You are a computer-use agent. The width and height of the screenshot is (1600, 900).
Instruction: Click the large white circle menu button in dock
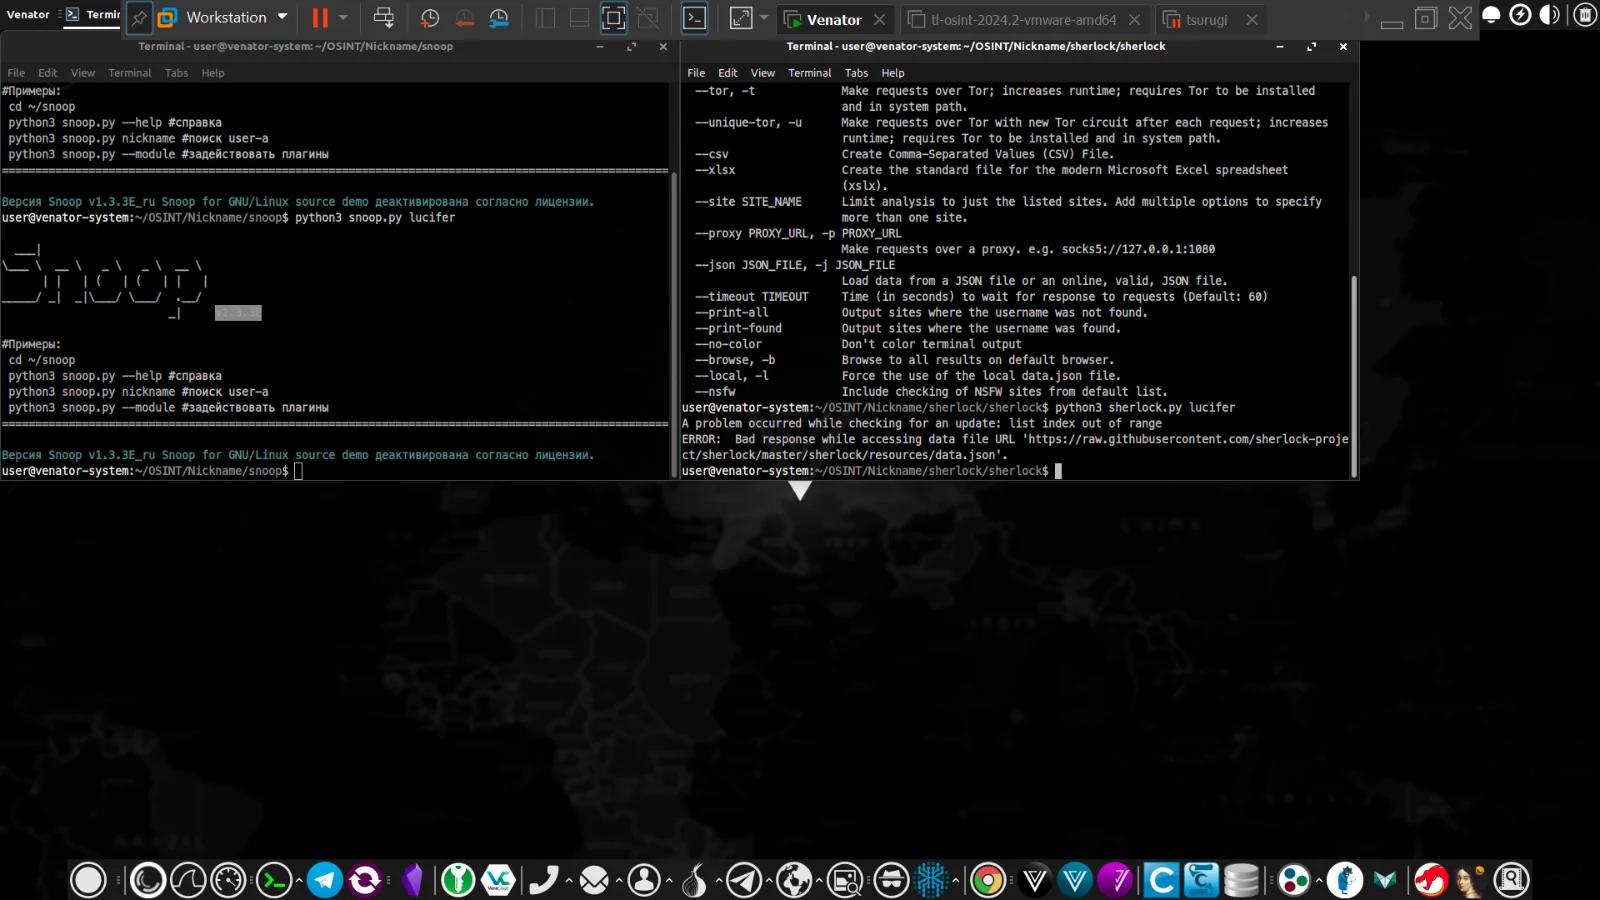88,880
